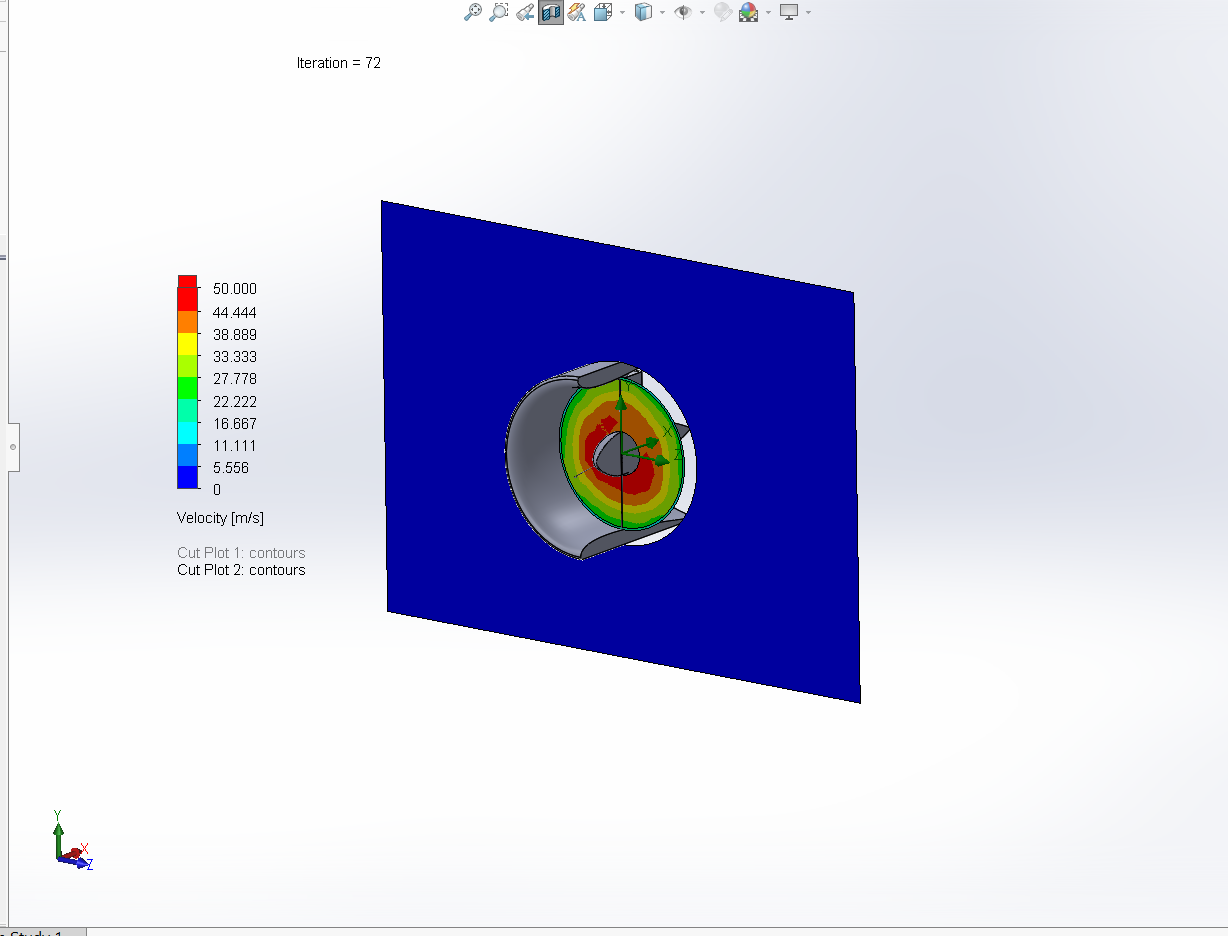Expand the View Orientation dropdown arrow
The width and height of the screenshot is (1228, 936).
click(x=622, y=13)
